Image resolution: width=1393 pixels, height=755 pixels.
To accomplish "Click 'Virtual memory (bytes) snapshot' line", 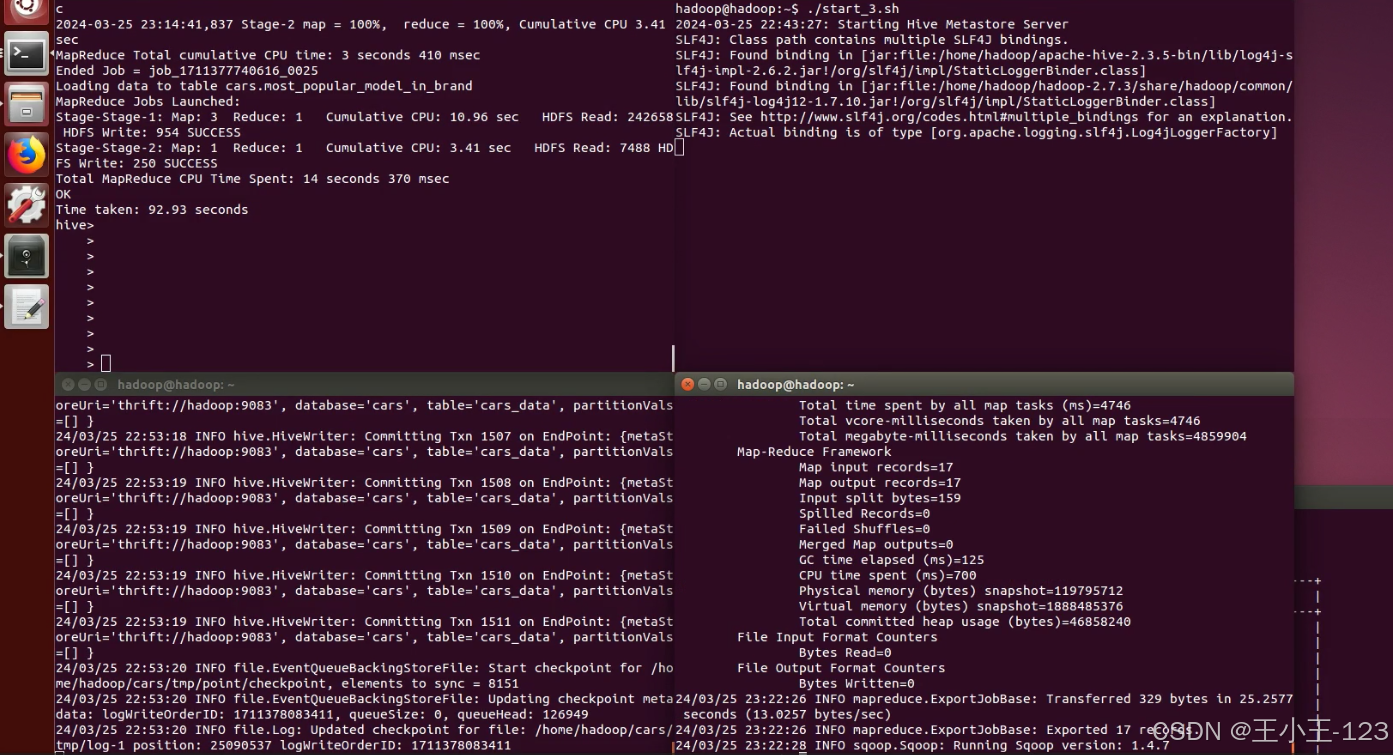I will click(961, 607).
